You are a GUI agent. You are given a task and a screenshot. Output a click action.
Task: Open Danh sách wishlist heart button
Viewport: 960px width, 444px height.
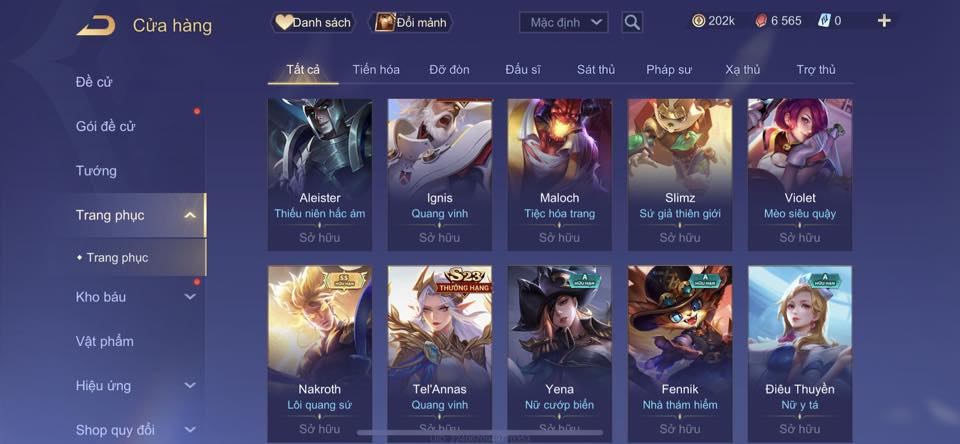point(313,23)
